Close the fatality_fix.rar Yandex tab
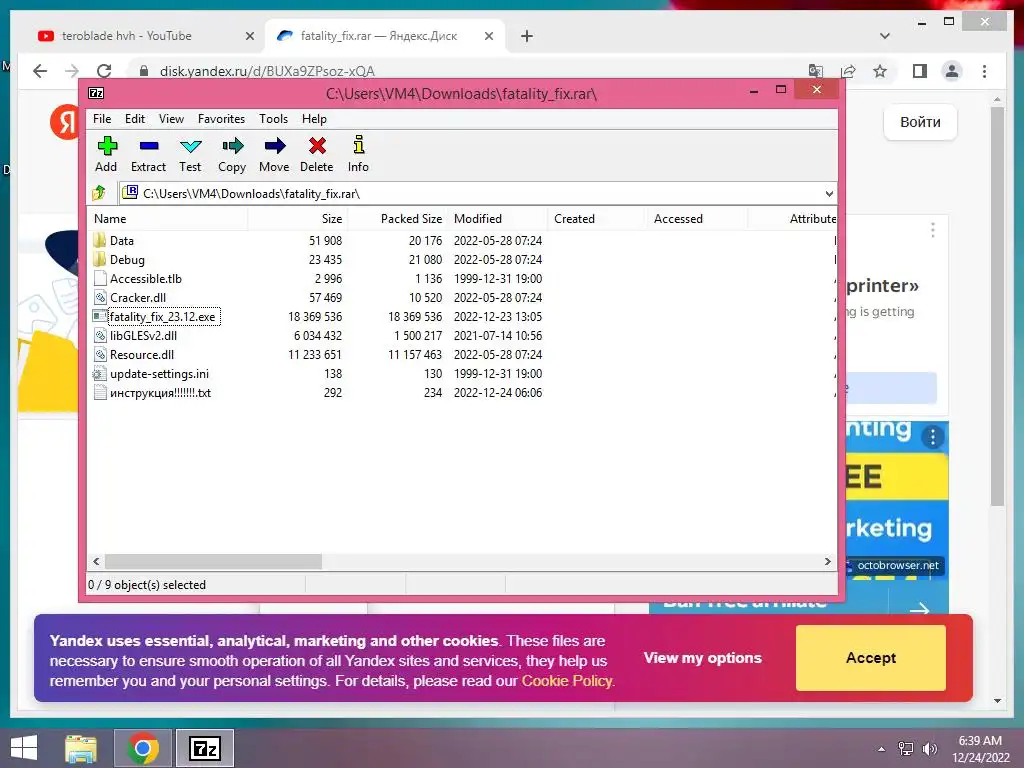The image size is (1024, 768). click(488, 36)
